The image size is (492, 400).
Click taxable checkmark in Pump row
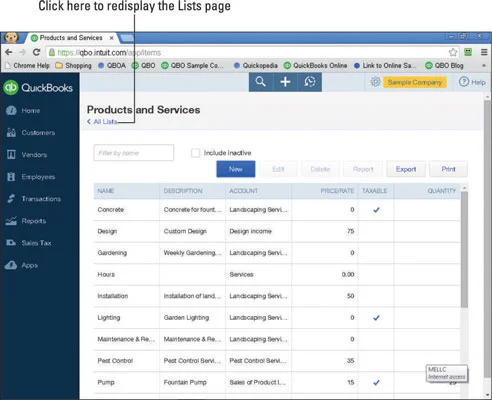376,383
